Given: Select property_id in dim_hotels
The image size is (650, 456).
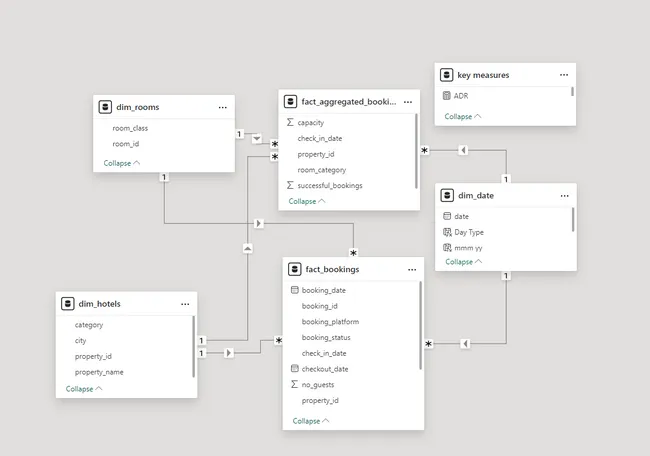Looking at the screenshot, I should tap(93, 356).
